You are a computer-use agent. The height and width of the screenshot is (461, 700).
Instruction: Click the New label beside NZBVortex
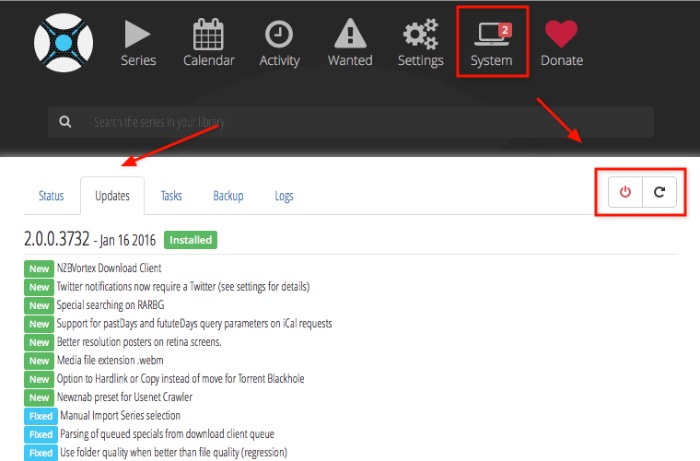point(39,268)
